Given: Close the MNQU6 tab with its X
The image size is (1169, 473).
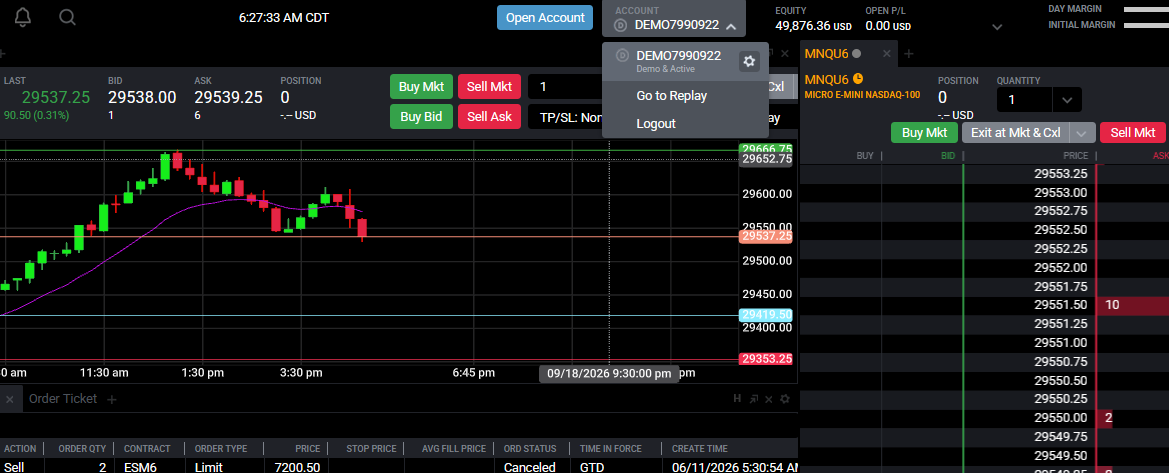Looking at the screenshot, I should tap(886, 54).
